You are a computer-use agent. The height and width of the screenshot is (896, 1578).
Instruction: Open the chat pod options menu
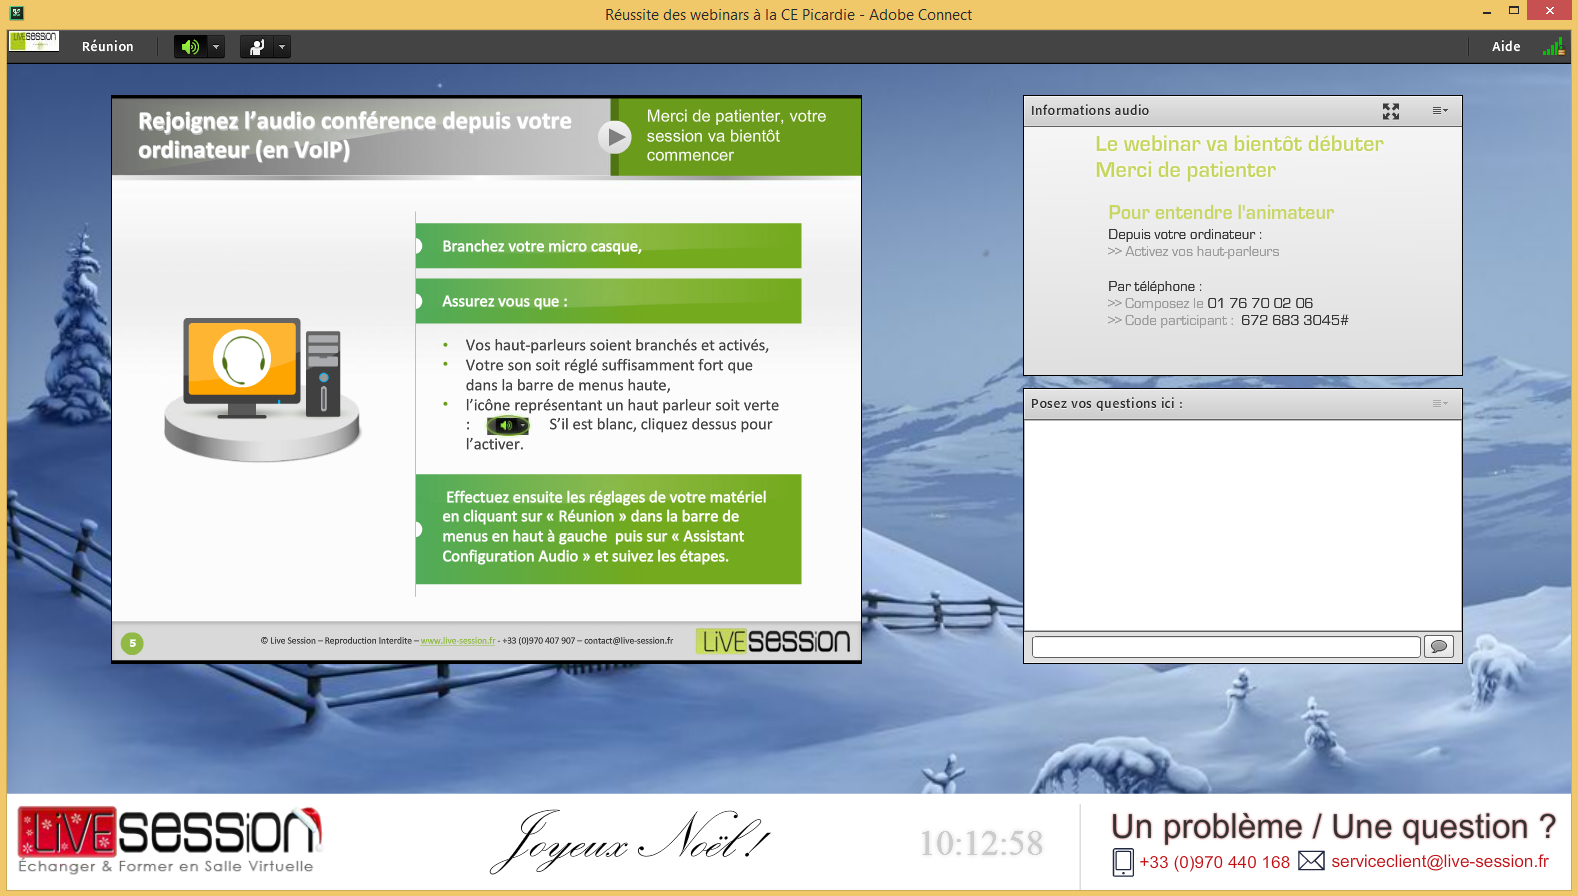click(1440, 404)
